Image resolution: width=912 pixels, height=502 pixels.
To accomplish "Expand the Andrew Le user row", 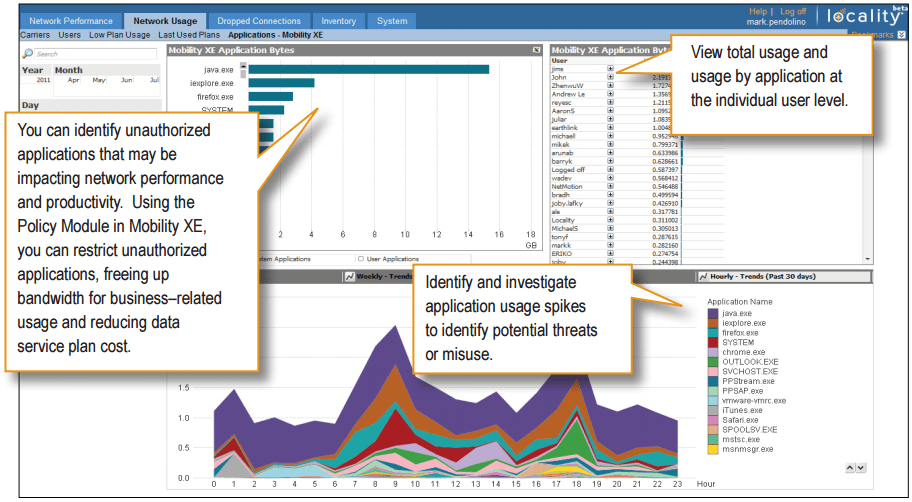I will coord(610,94).
